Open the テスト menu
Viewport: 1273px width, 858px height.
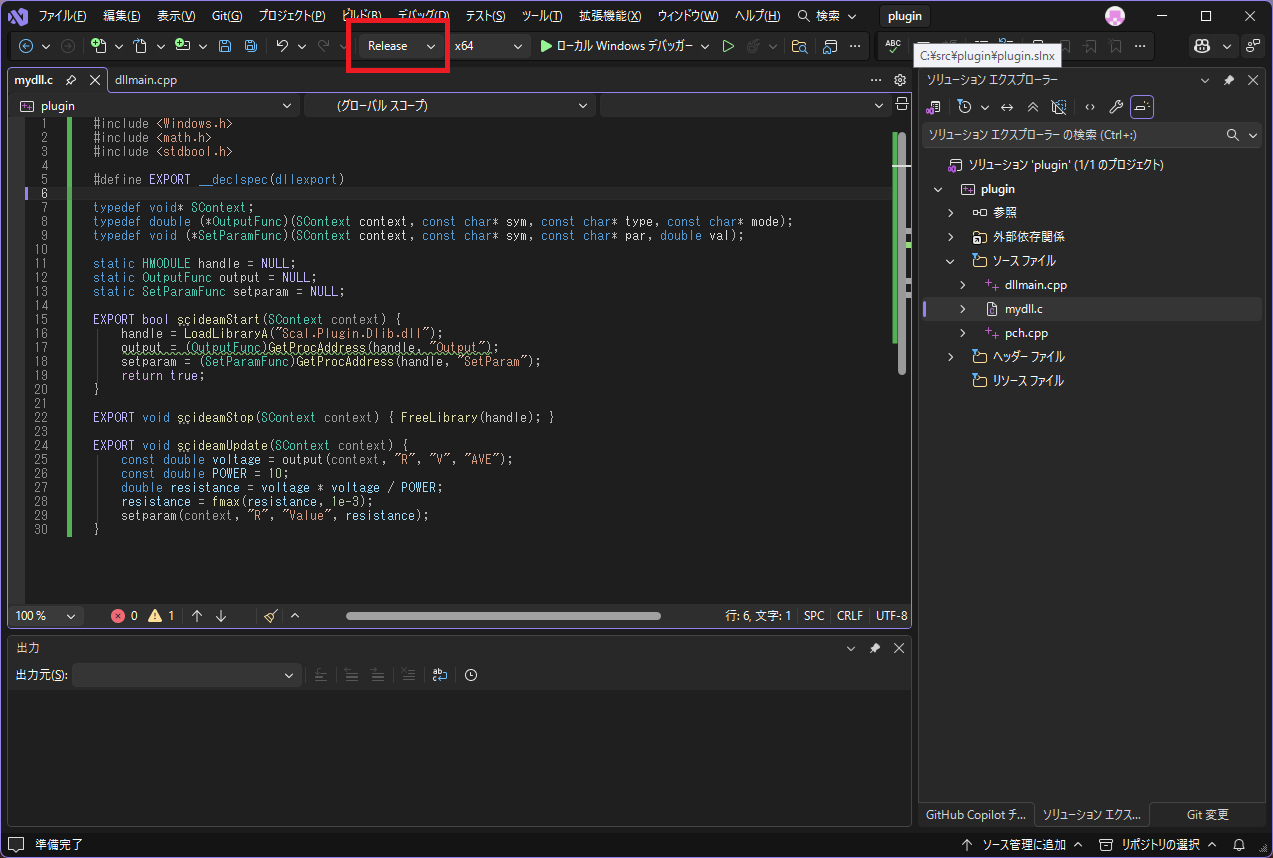[x=485, y=16]
